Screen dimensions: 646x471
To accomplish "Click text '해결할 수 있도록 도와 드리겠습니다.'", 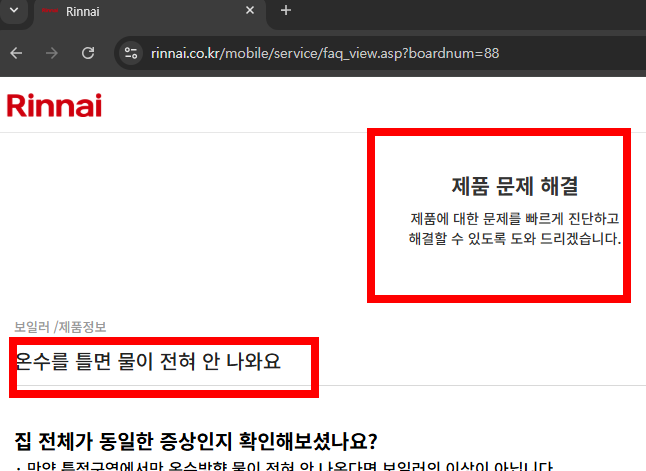I will click(x=515, y=239).
